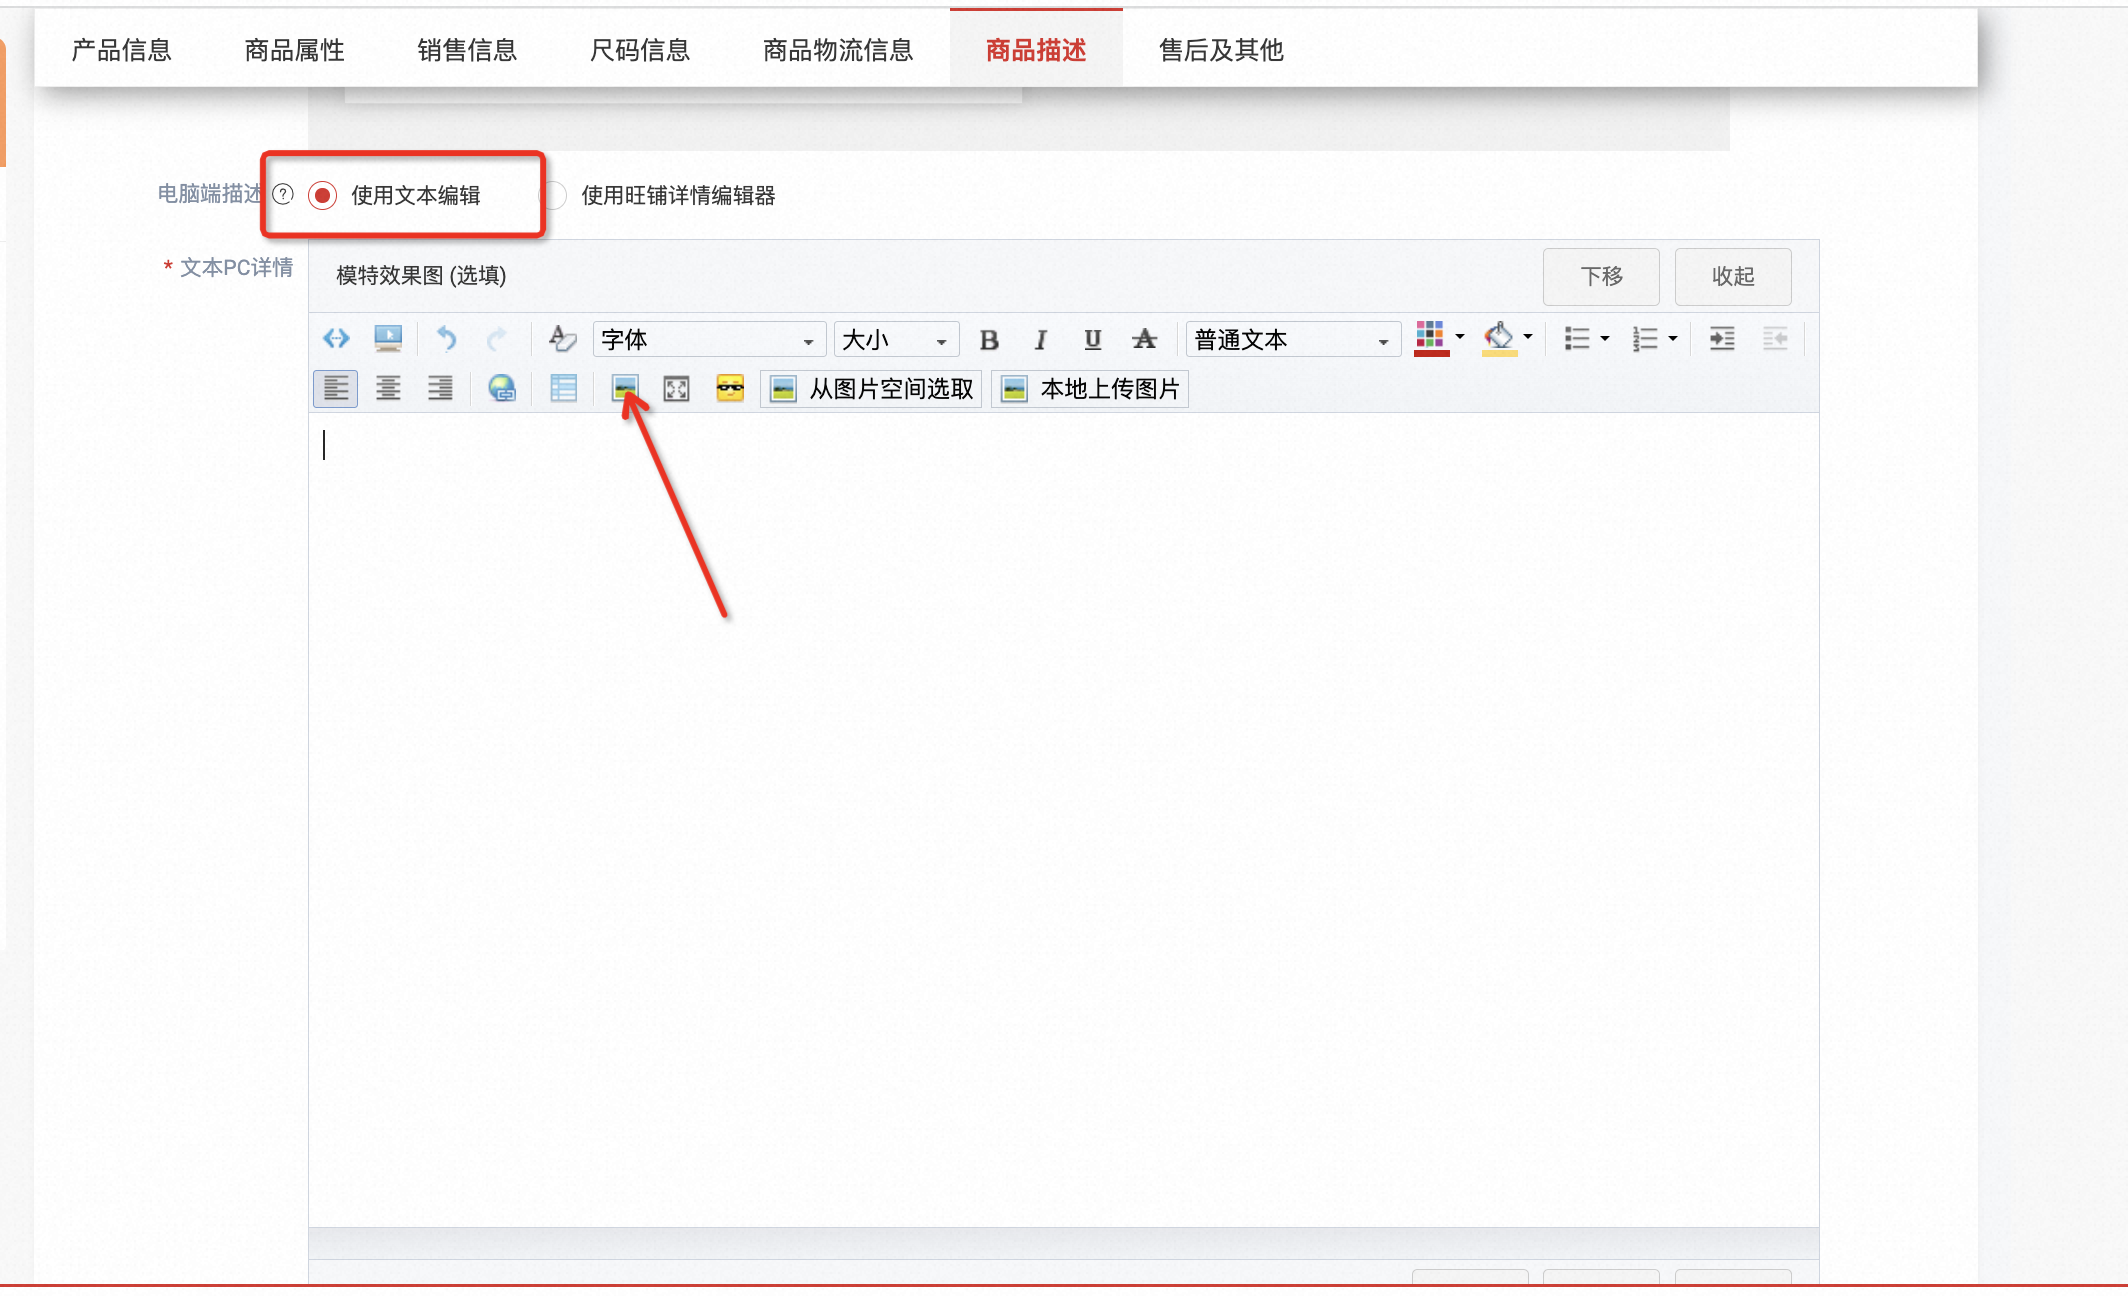This screenshot has height=1296, width=2128.
Task: Toggle fullscreen editor mode
Action: [x=677, y=389]
